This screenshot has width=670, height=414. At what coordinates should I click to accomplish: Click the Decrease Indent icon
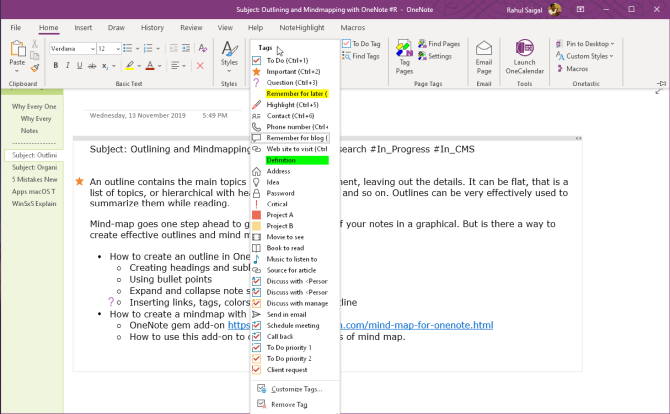click(x=173, y=48)
